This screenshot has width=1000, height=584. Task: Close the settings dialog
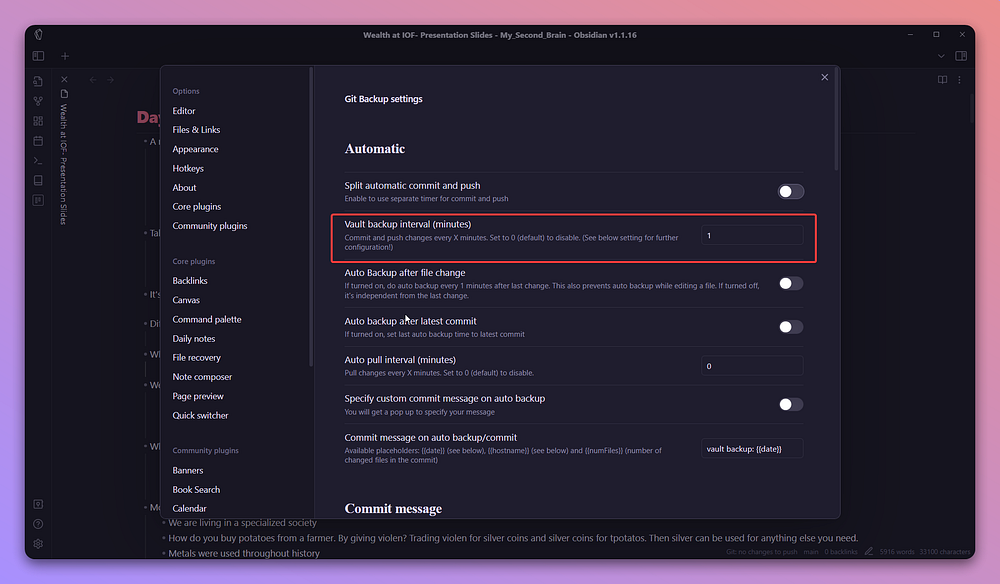pyautogui.click(x=824, y=77)
